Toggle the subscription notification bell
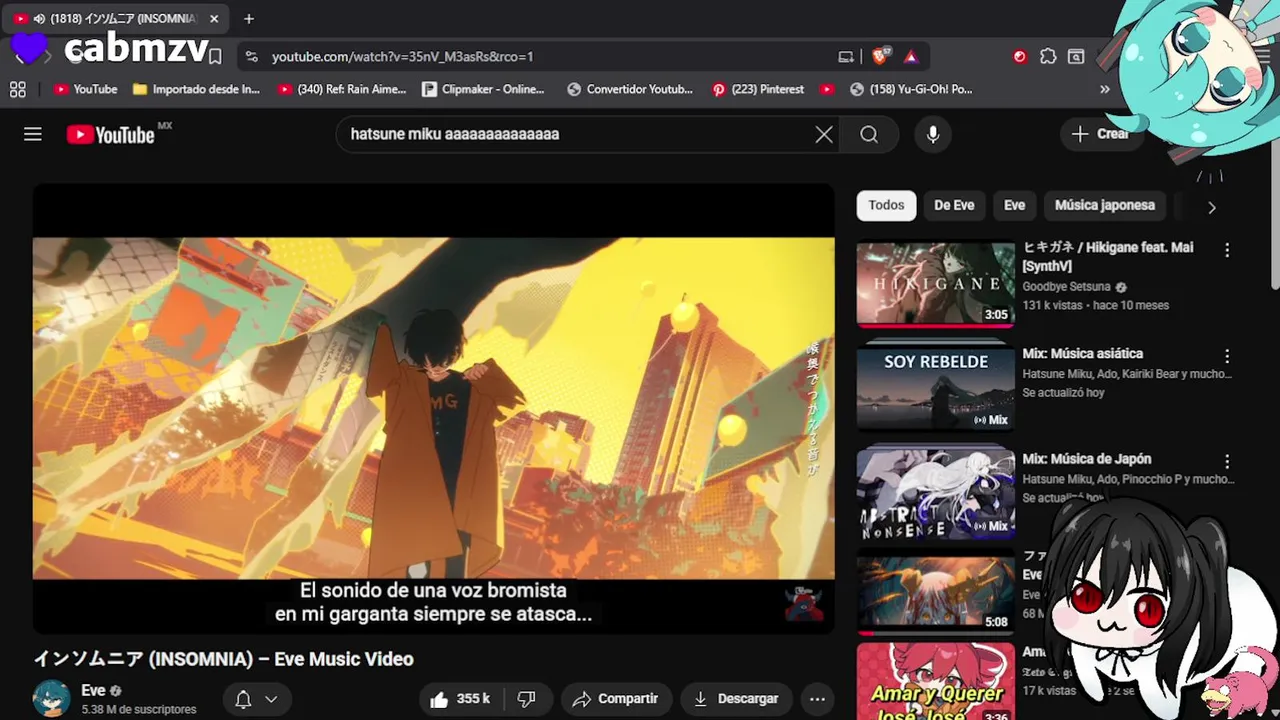 pos(243,699)
